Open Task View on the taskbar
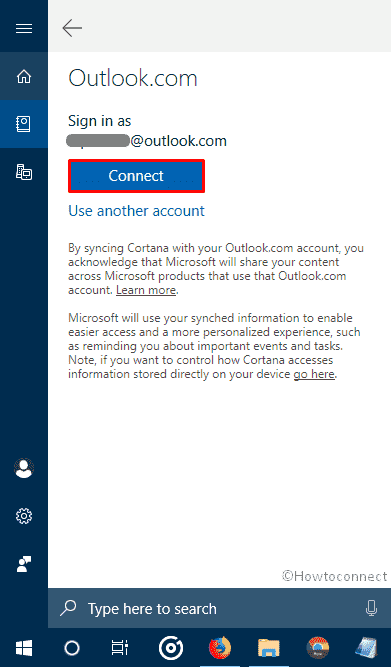The height and width of the screenshot is (667, 391). click(x=120, y=648)
